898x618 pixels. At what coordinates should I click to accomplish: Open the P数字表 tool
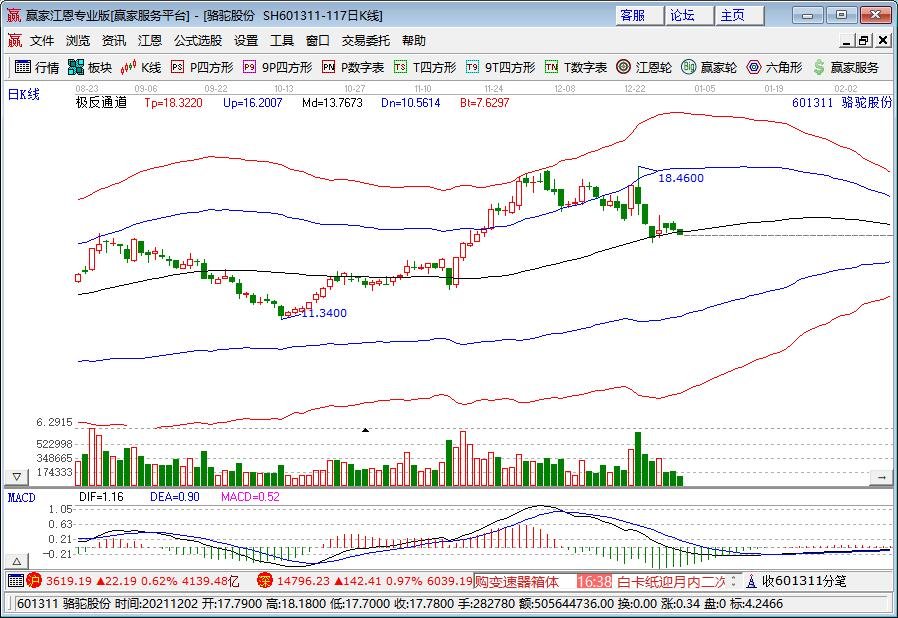click(353, 67)
